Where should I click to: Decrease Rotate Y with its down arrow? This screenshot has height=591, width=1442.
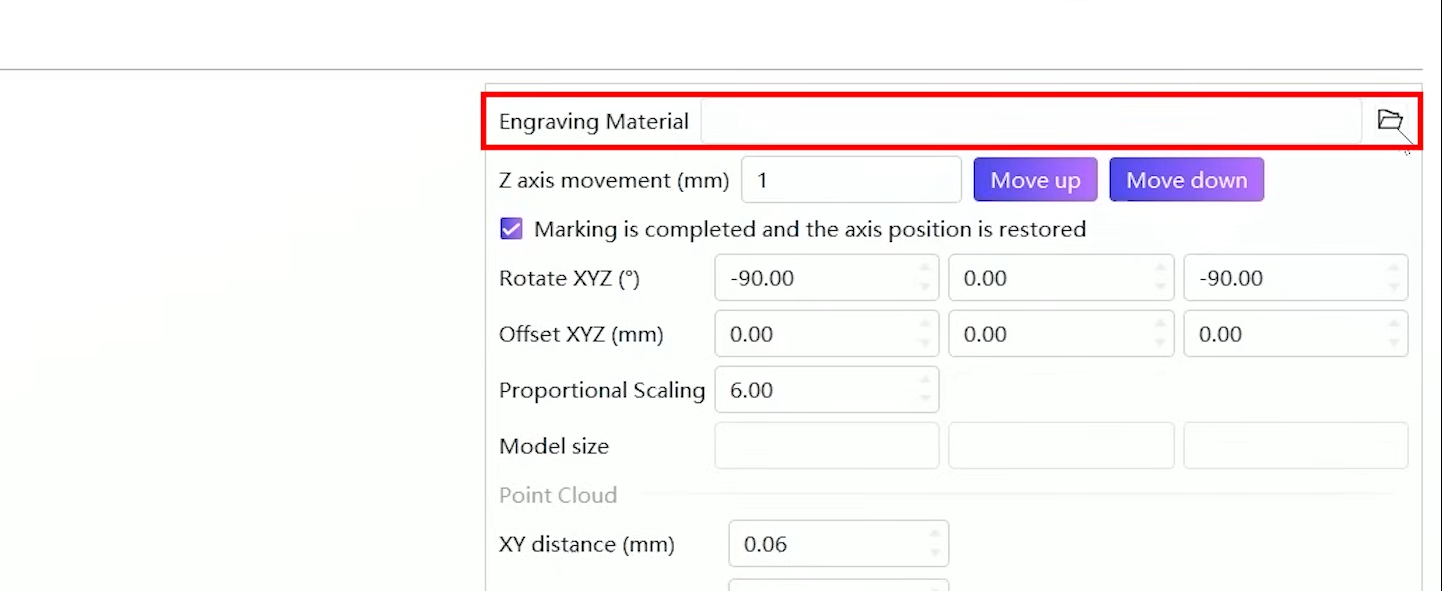pyautogui.click(x=1160, y=288)
